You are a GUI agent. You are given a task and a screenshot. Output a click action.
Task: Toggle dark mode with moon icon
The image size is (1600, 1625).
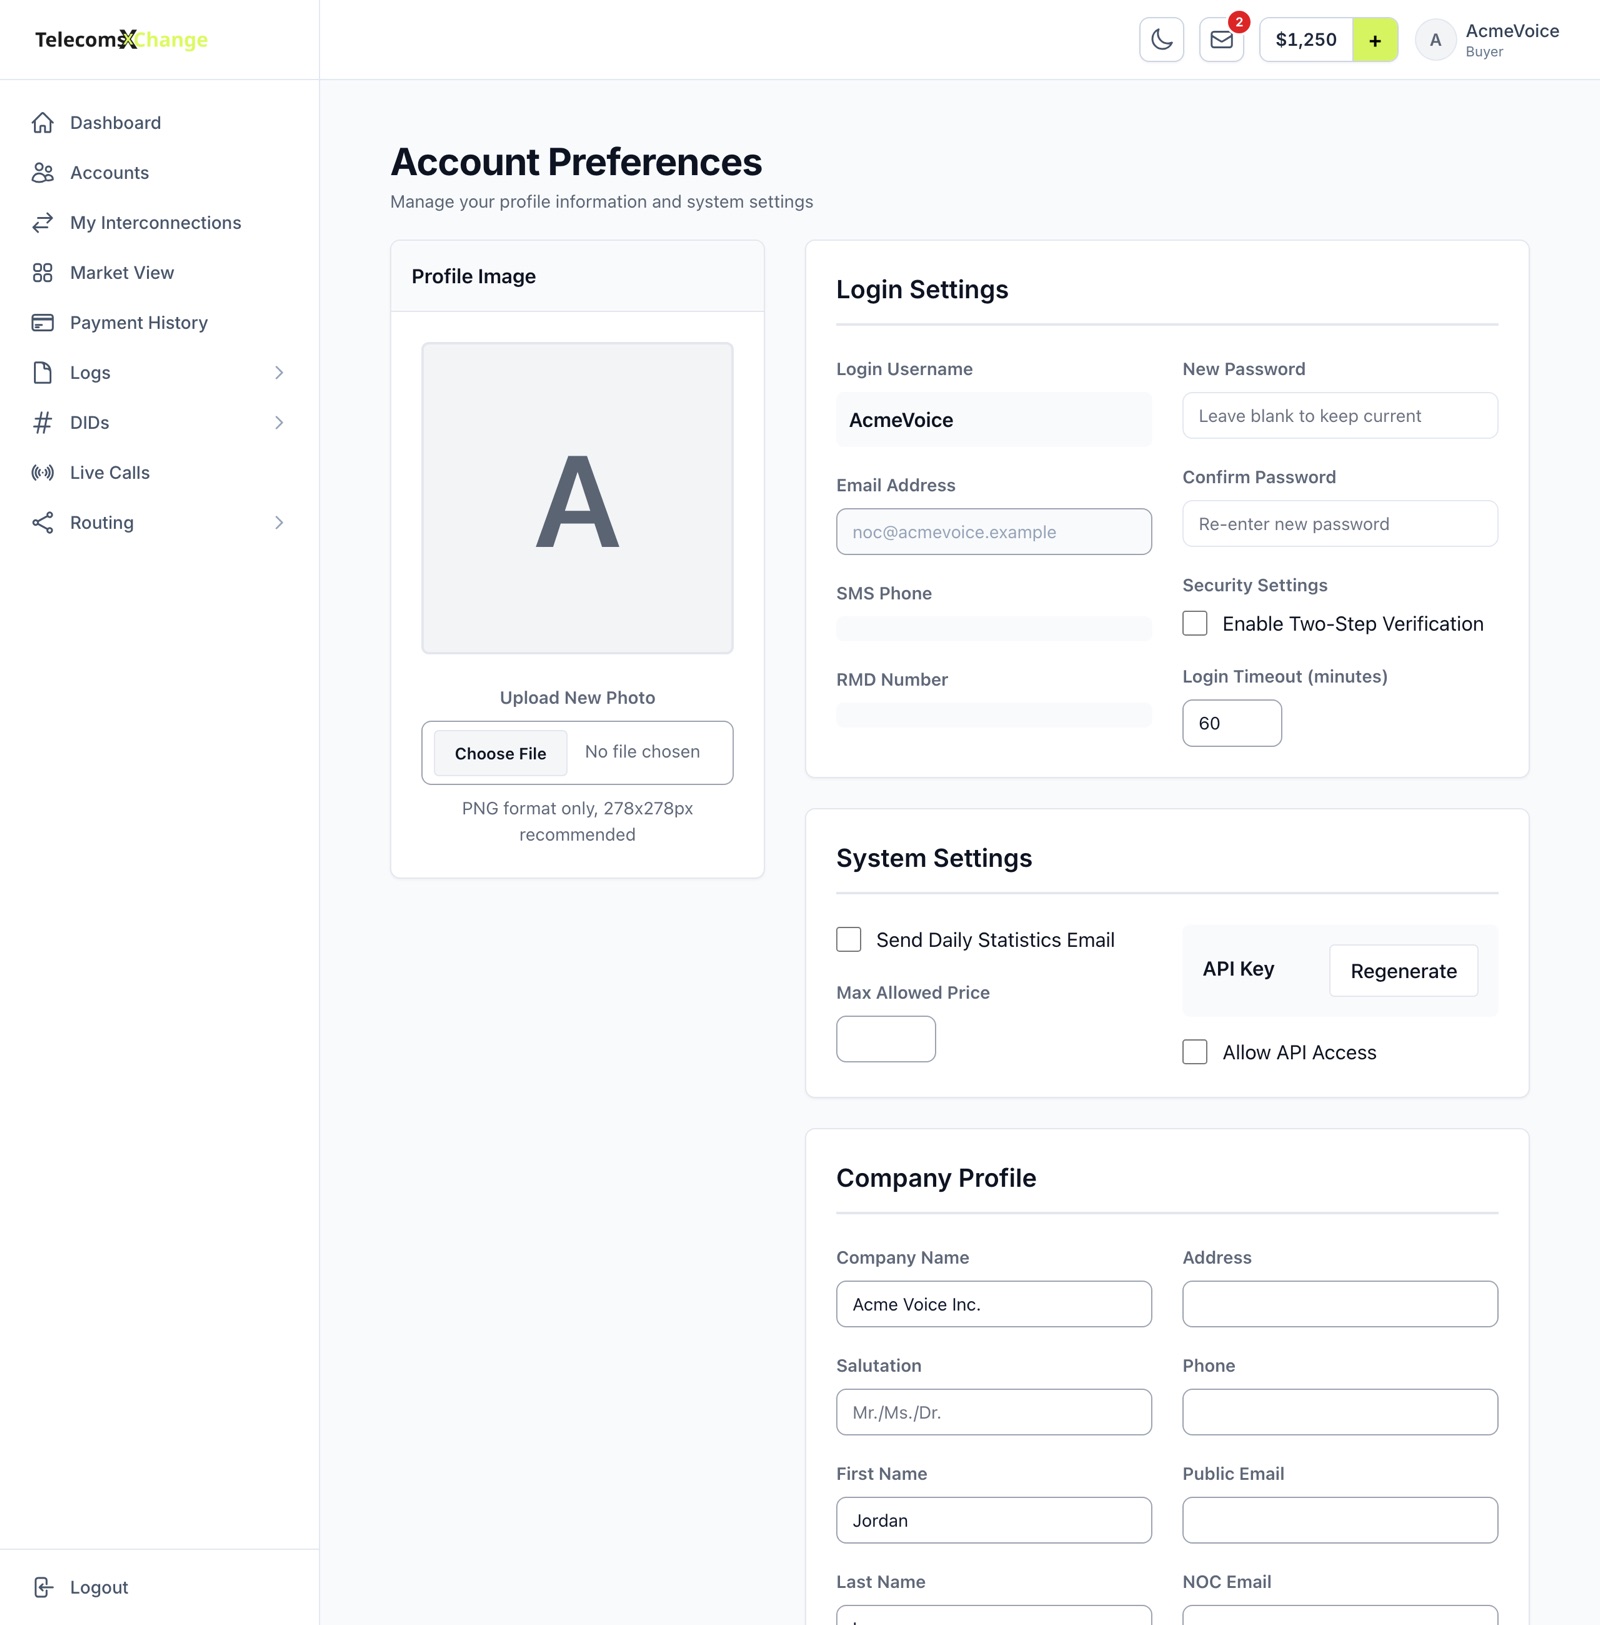coord(1162,40)
